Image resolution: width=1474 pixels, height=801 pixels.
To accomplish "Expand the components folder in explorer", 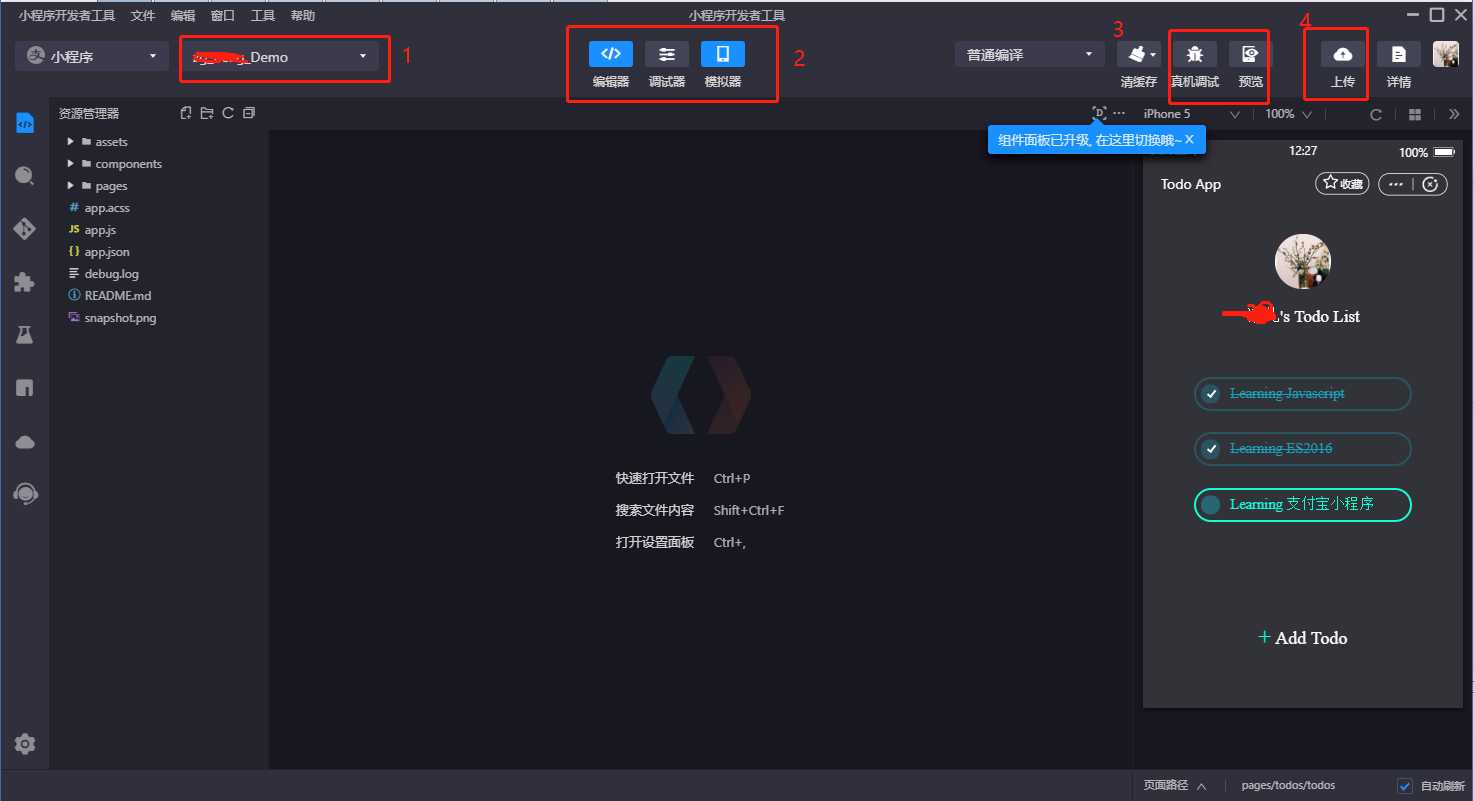I will point(128,164).
